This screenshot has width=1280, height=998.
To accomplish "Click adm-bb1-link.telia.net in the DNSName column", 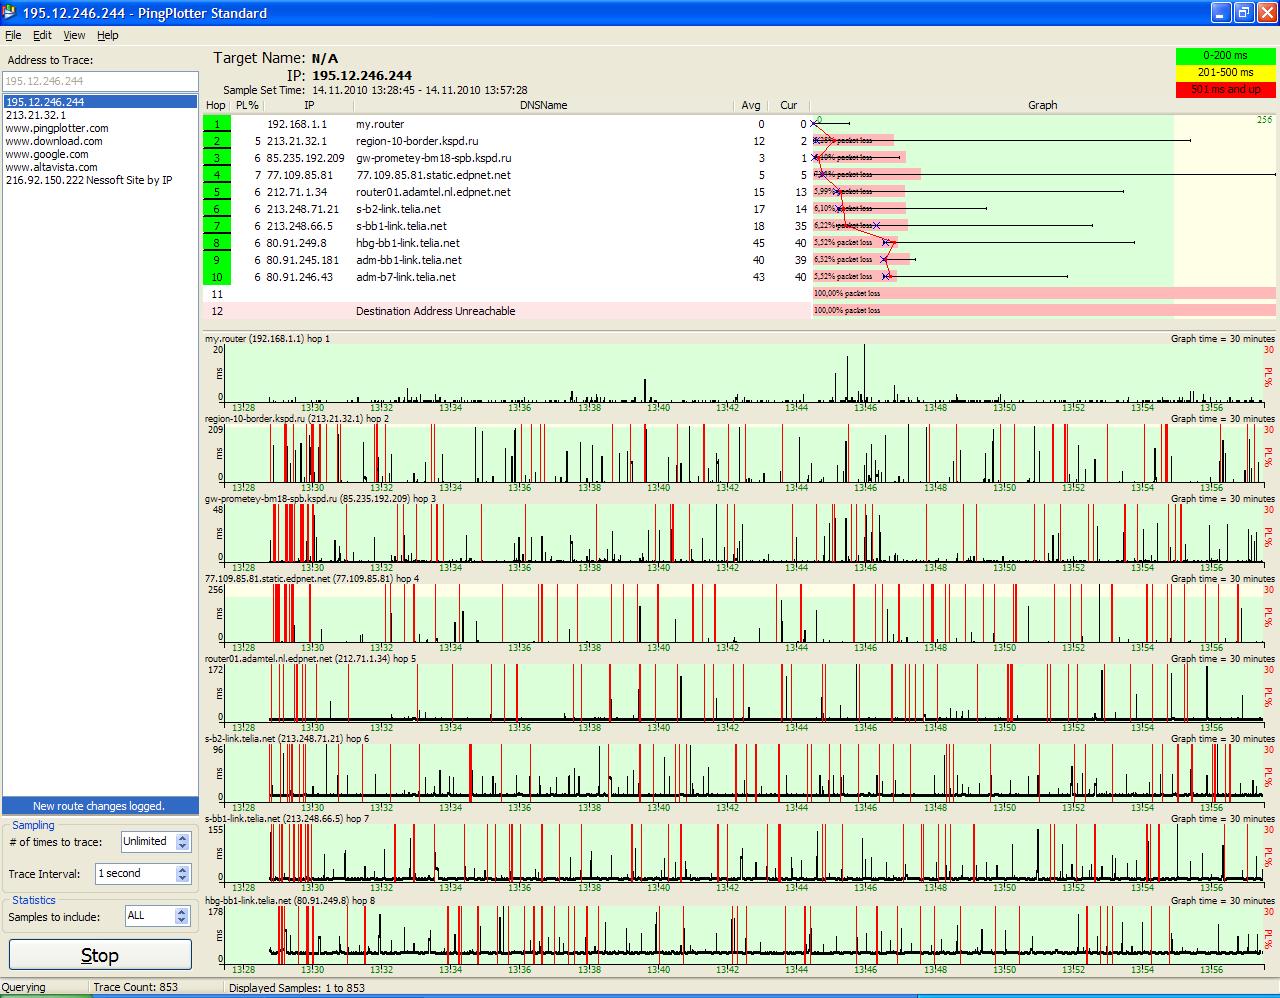I will click(x=409, y=260).
